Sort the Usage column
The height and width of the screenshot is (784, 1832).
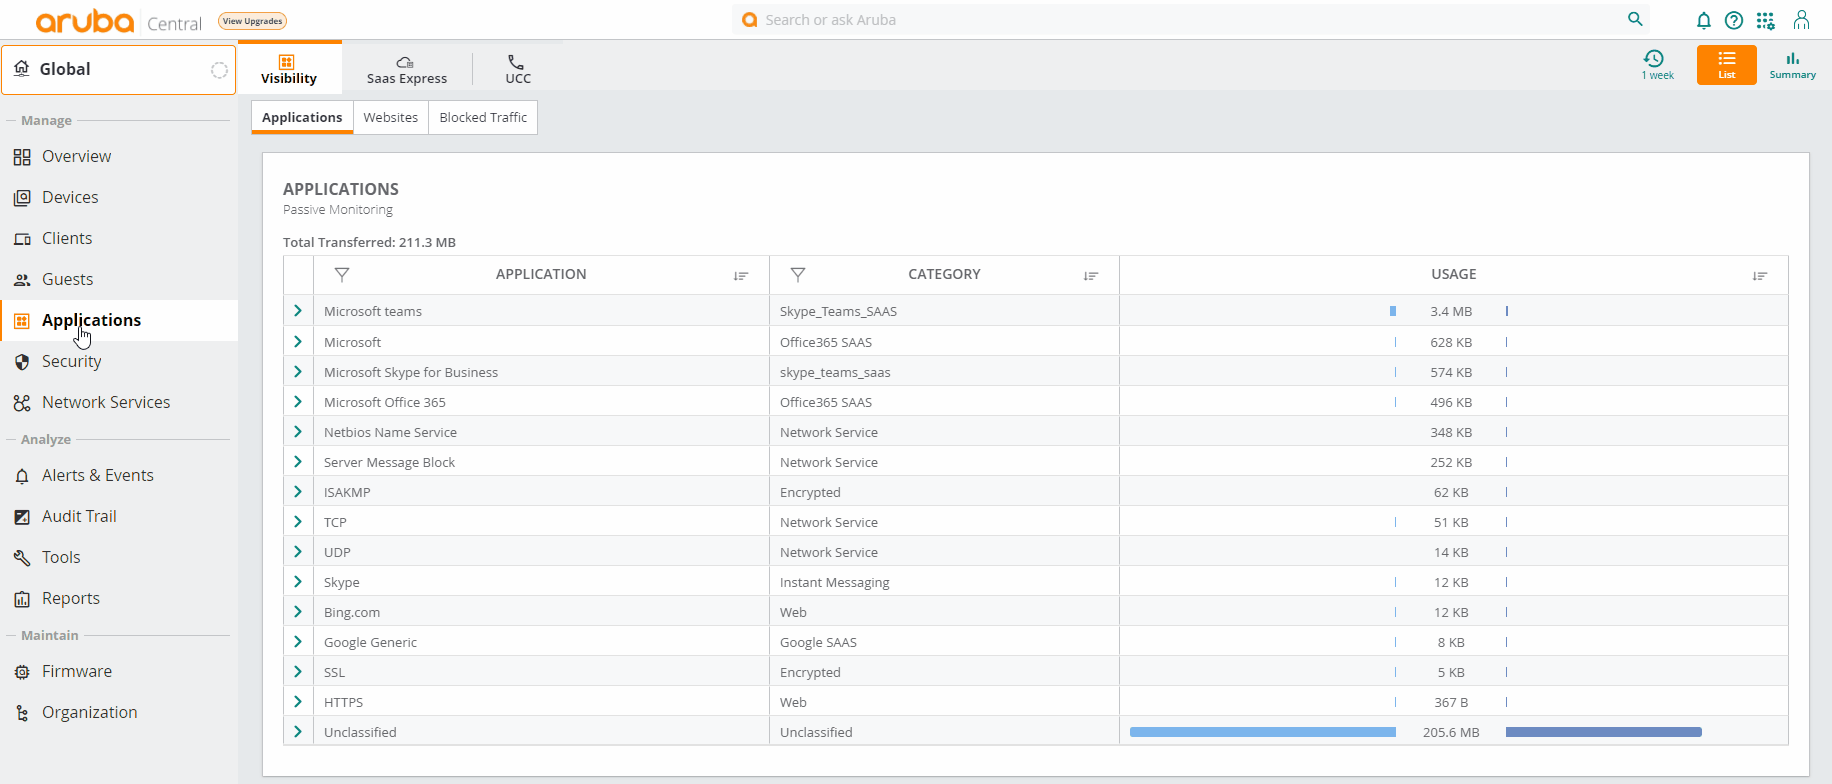click(x=1760, y=276)
